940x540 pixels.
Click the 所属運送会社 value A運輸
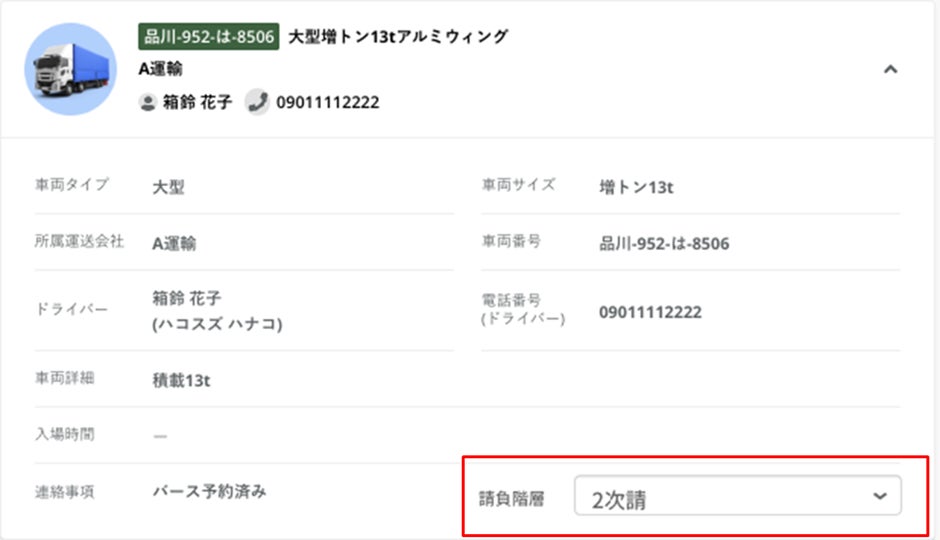(174, 243)
